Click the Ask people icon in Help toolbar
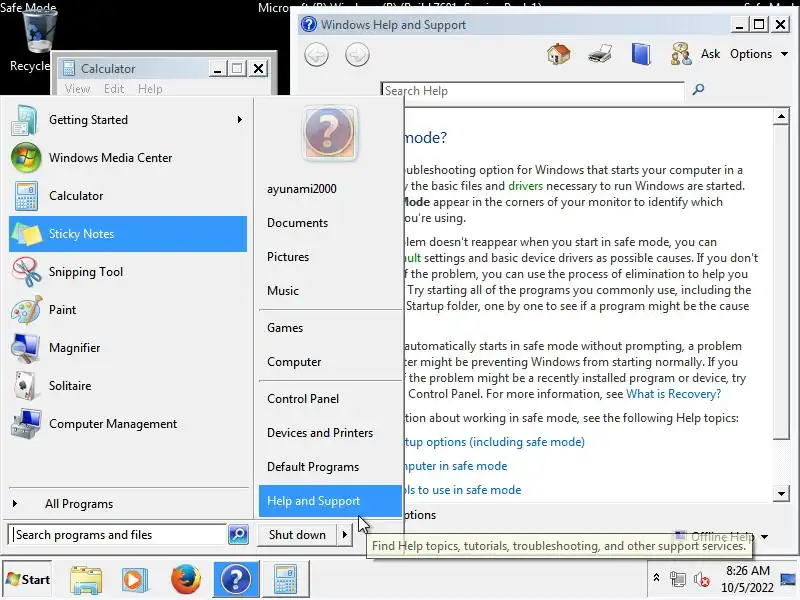This screenshot has width=800, height=600. point(681,54)
